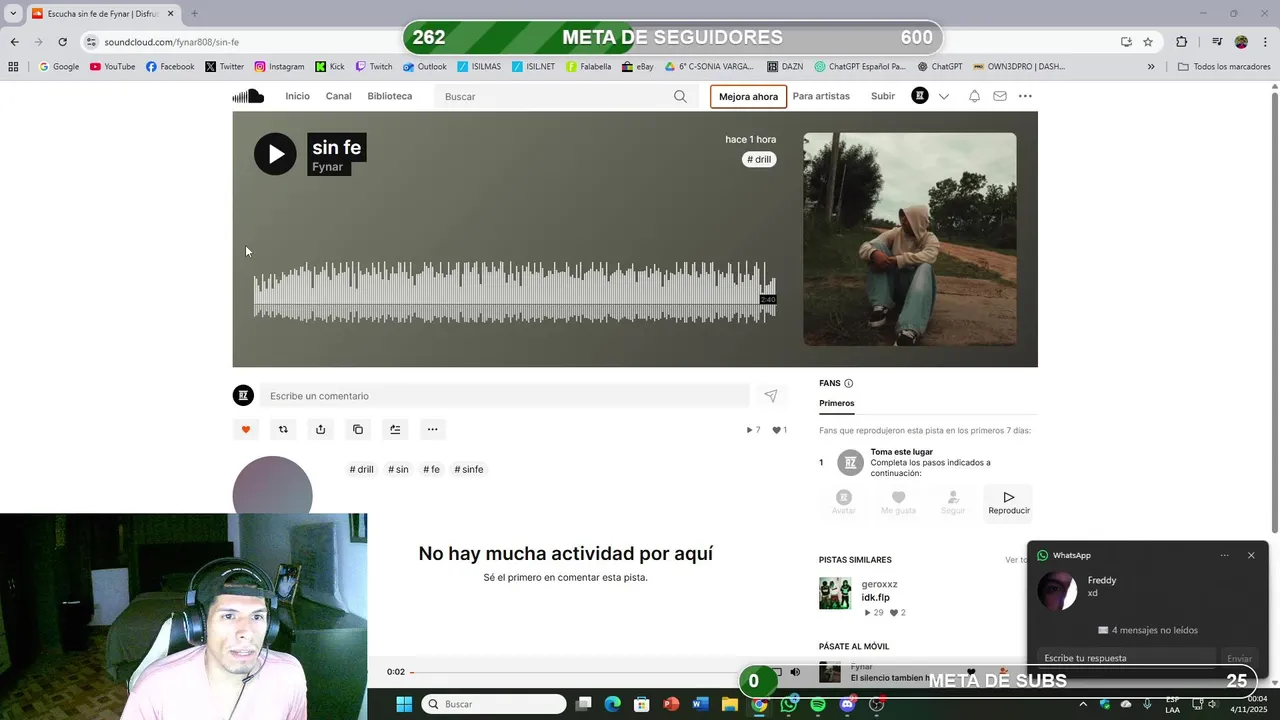This screenshot has height=720, width=1280.
Task: Open the track artwork image
Action: (909, 239)
